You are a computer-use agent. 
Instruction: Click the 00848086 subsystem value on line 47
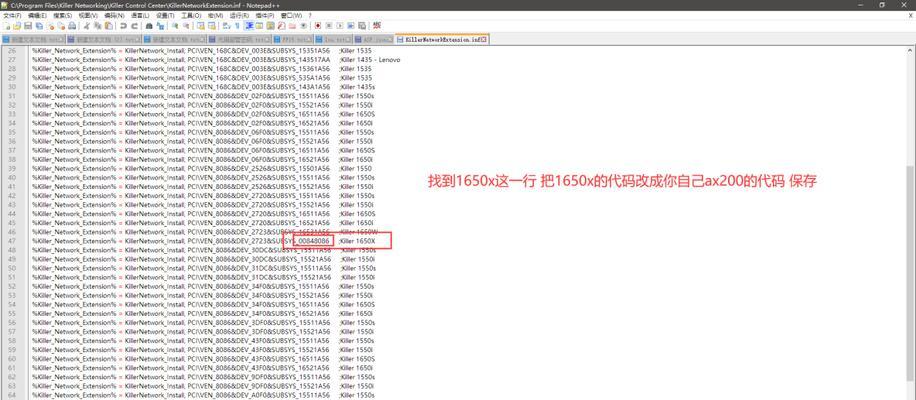pos(315,241)
